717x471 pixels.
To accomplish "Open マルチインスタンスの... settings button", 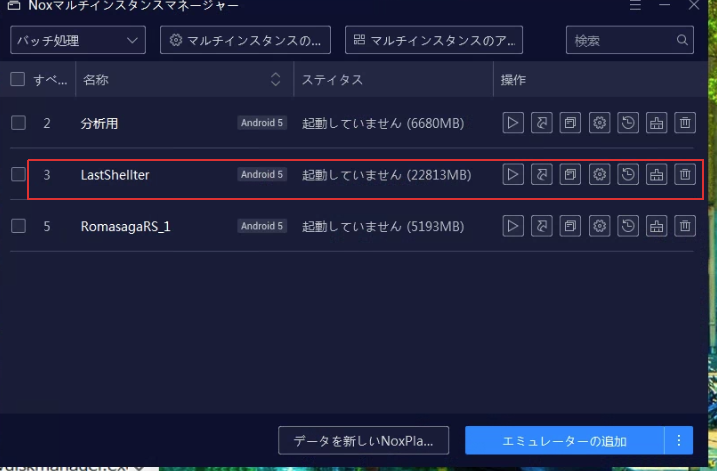I will (x=245, y=40).
